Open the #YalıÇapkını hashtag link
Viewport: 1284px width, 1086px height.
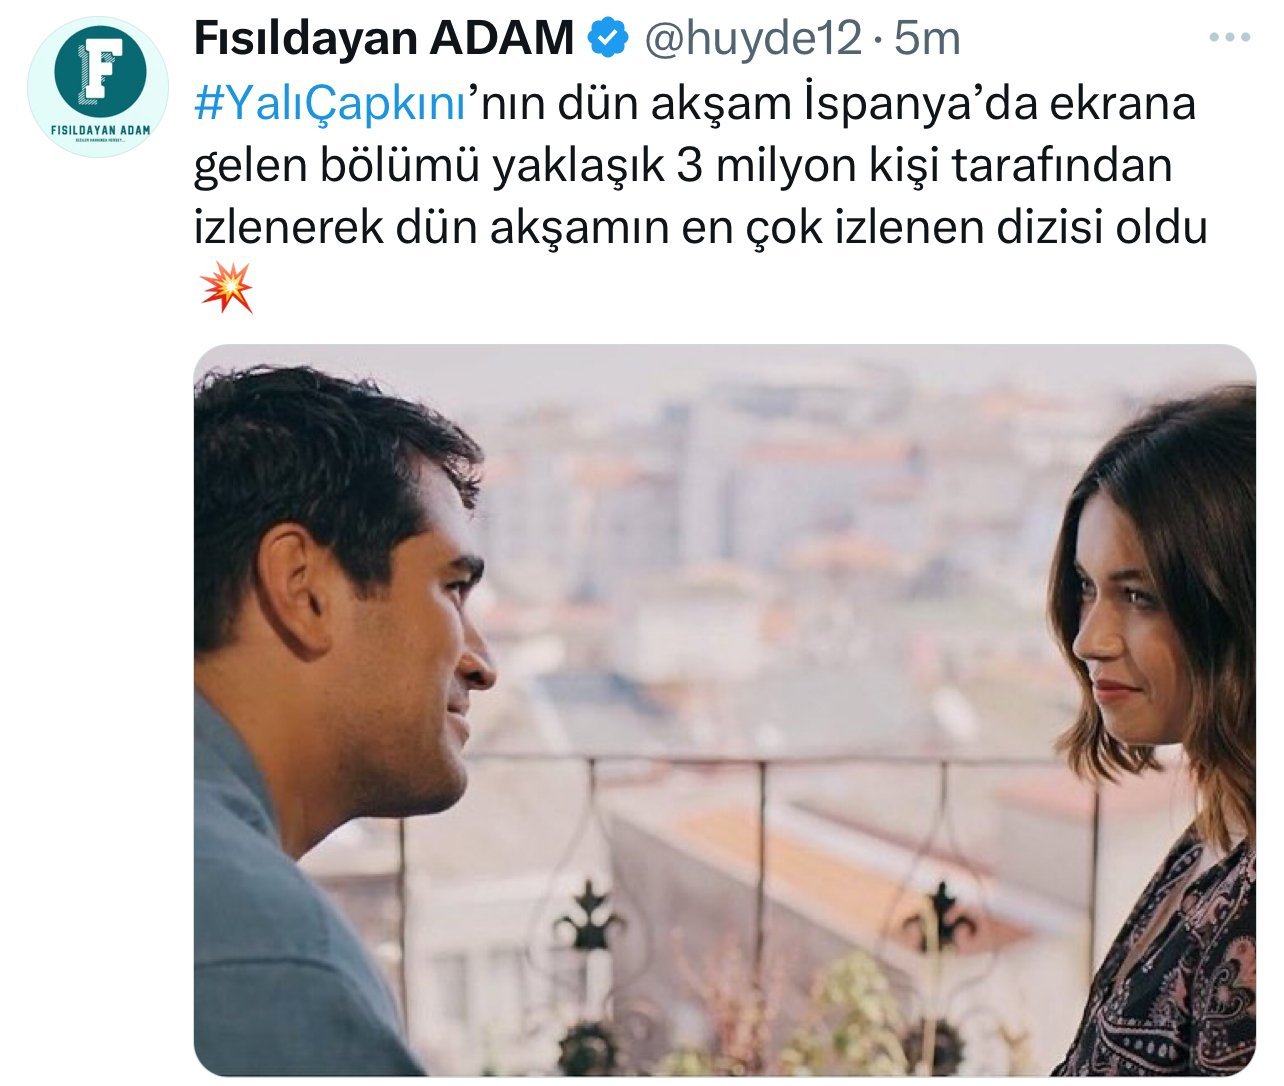tap(330, 104)
